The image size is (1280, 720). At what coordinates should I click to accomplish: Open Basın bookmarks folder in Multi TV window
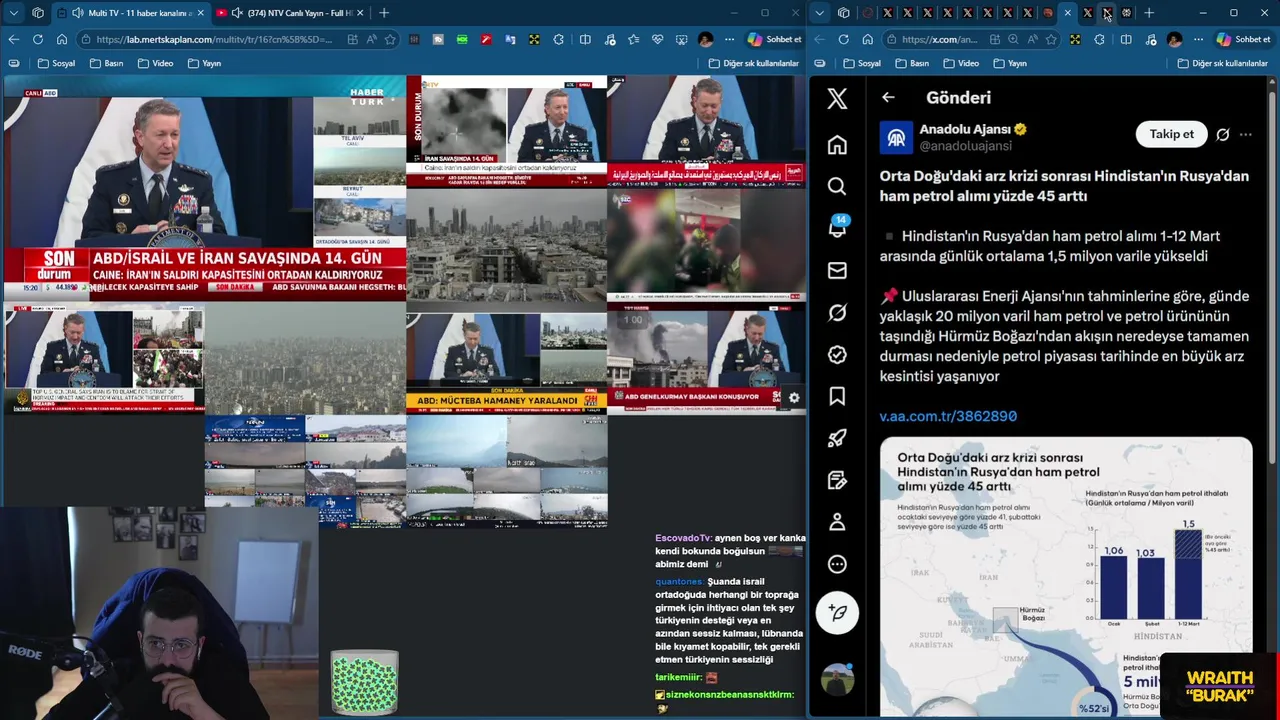pyautogui.click(x=106, y=63)
